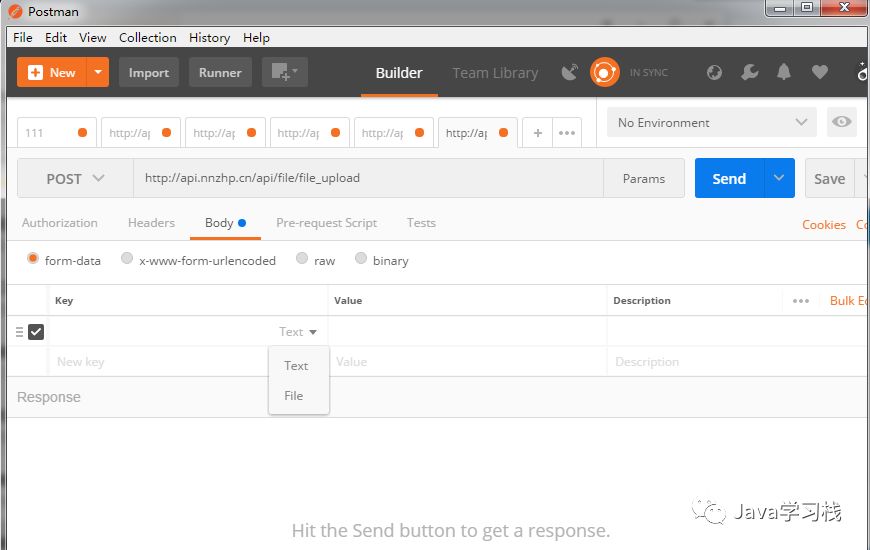Click the row drag handle icon
The image size is (870, 550).
pos(19,332)
